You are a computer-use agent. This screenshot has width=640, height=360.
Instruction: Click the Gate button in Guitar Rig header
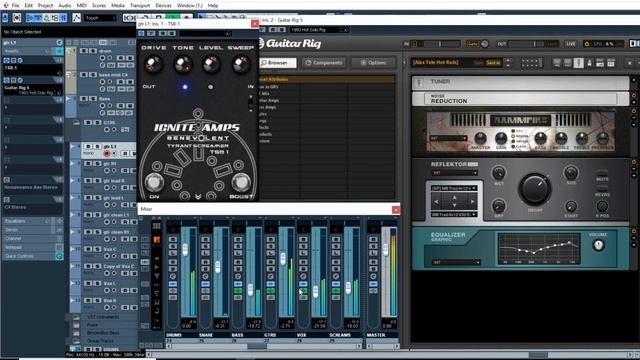tap(473, 44)
